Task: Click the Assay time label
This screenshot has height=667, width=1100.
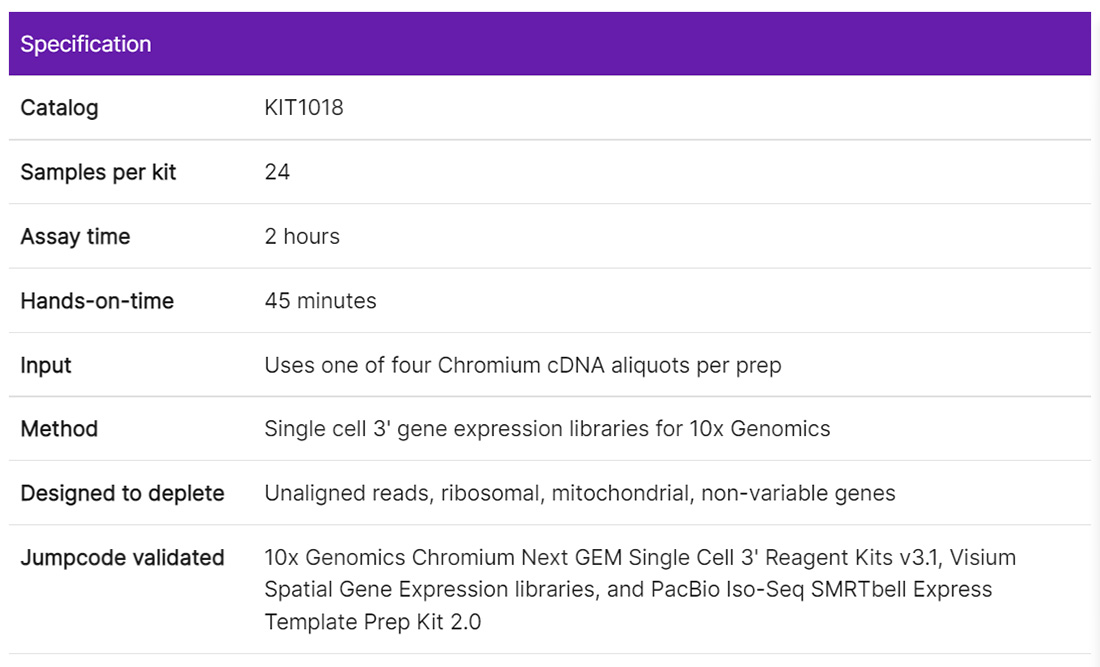Action: pyautogui.click(x=75, y=237)
